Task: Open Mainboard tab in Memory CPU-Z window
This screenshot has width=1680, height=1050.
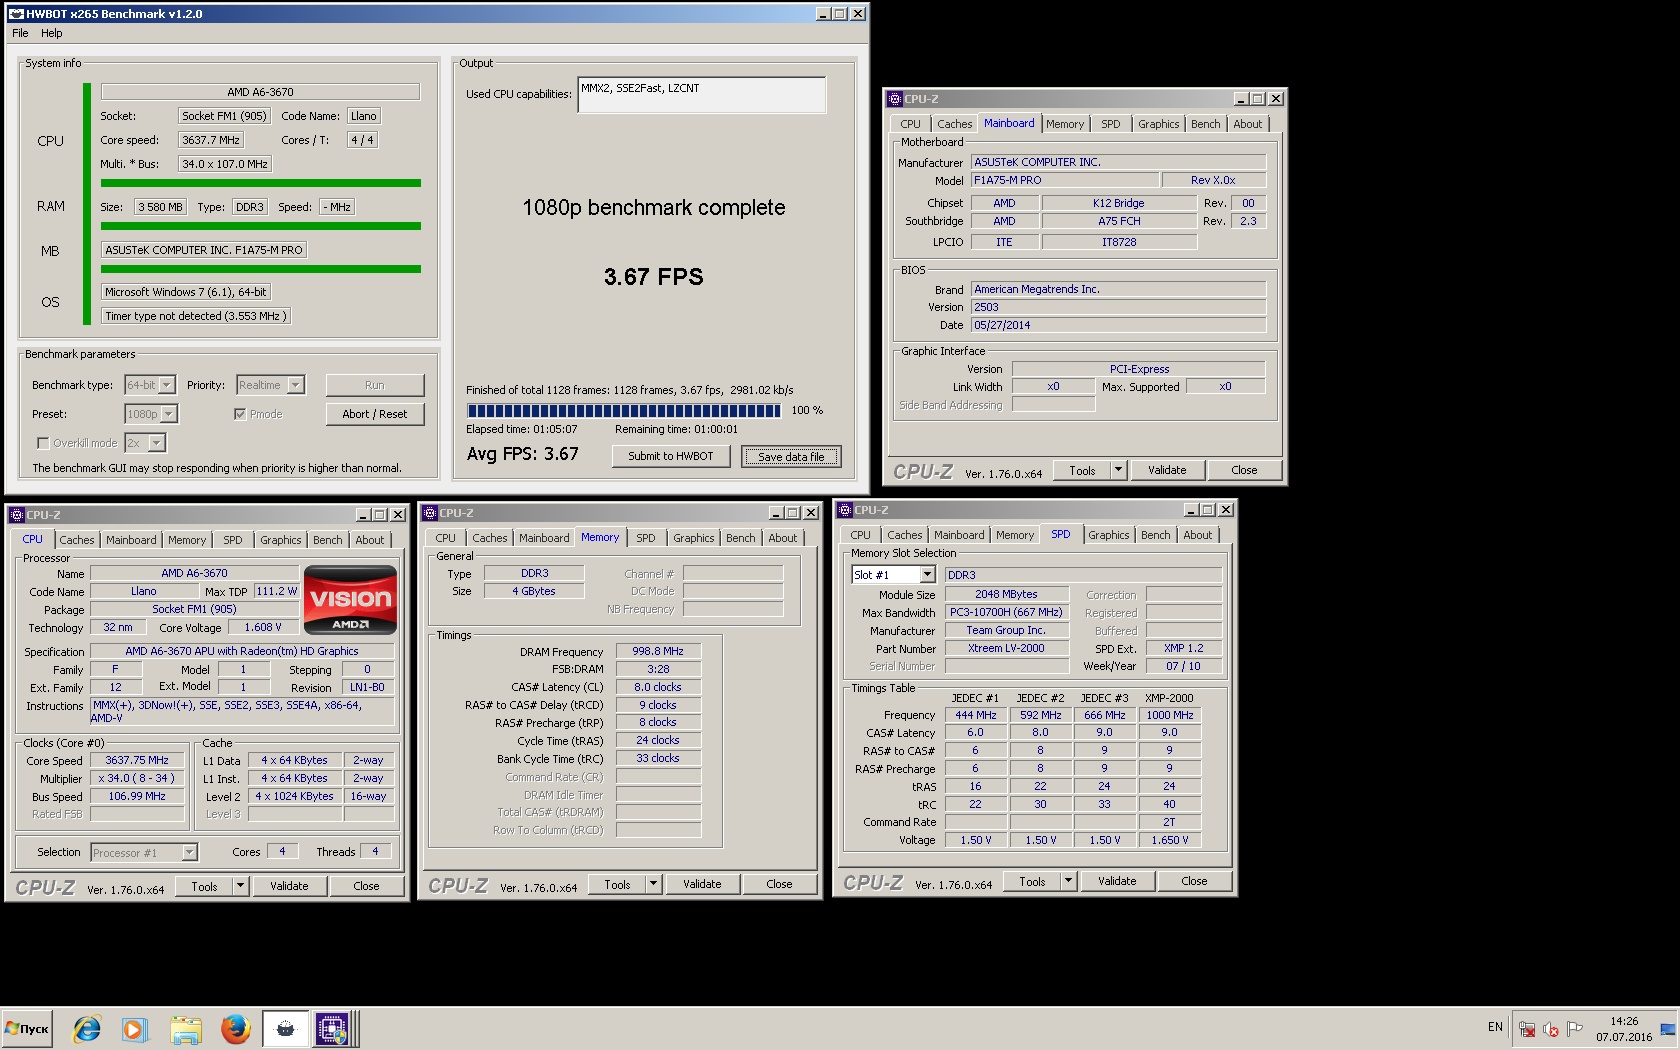Action: coord(544,538)
